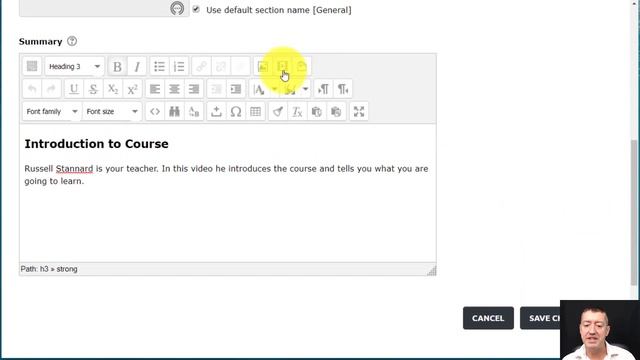640x360 pixels.
Task: Apply subscript formatting
Action: click(113, 89)
